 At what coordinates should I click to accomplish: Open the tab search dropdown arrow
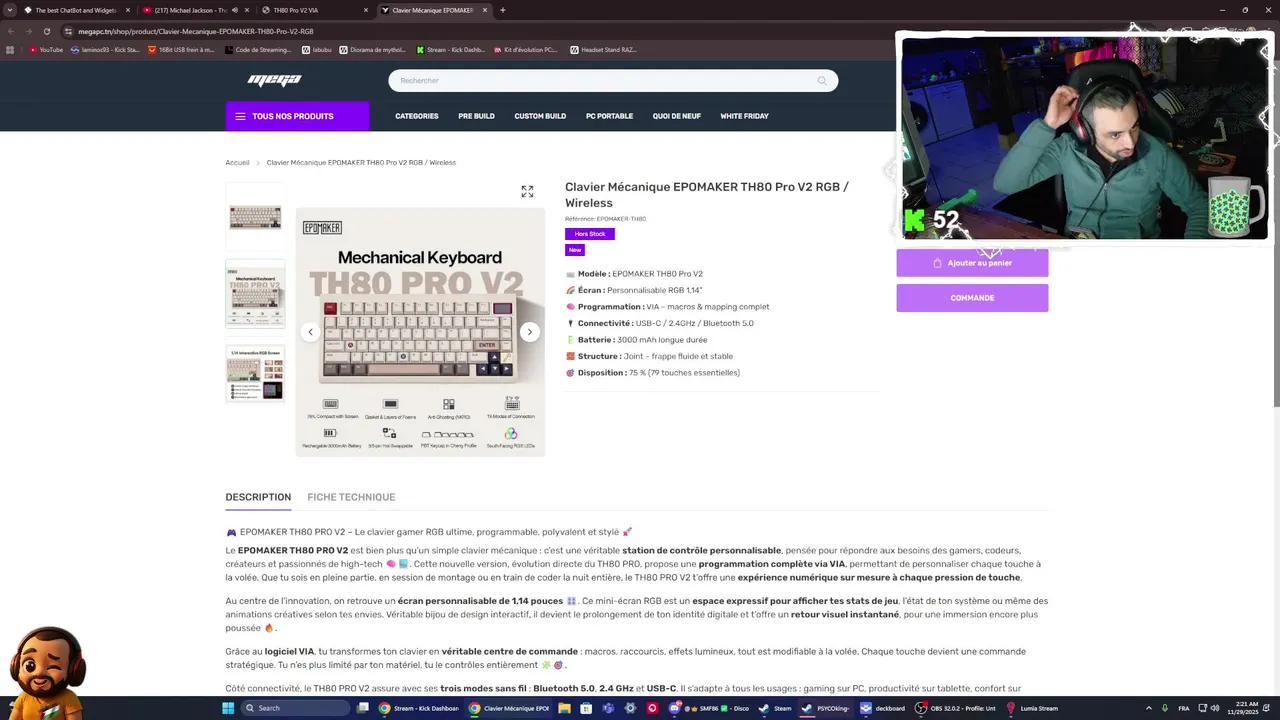[x=9, y=10]
